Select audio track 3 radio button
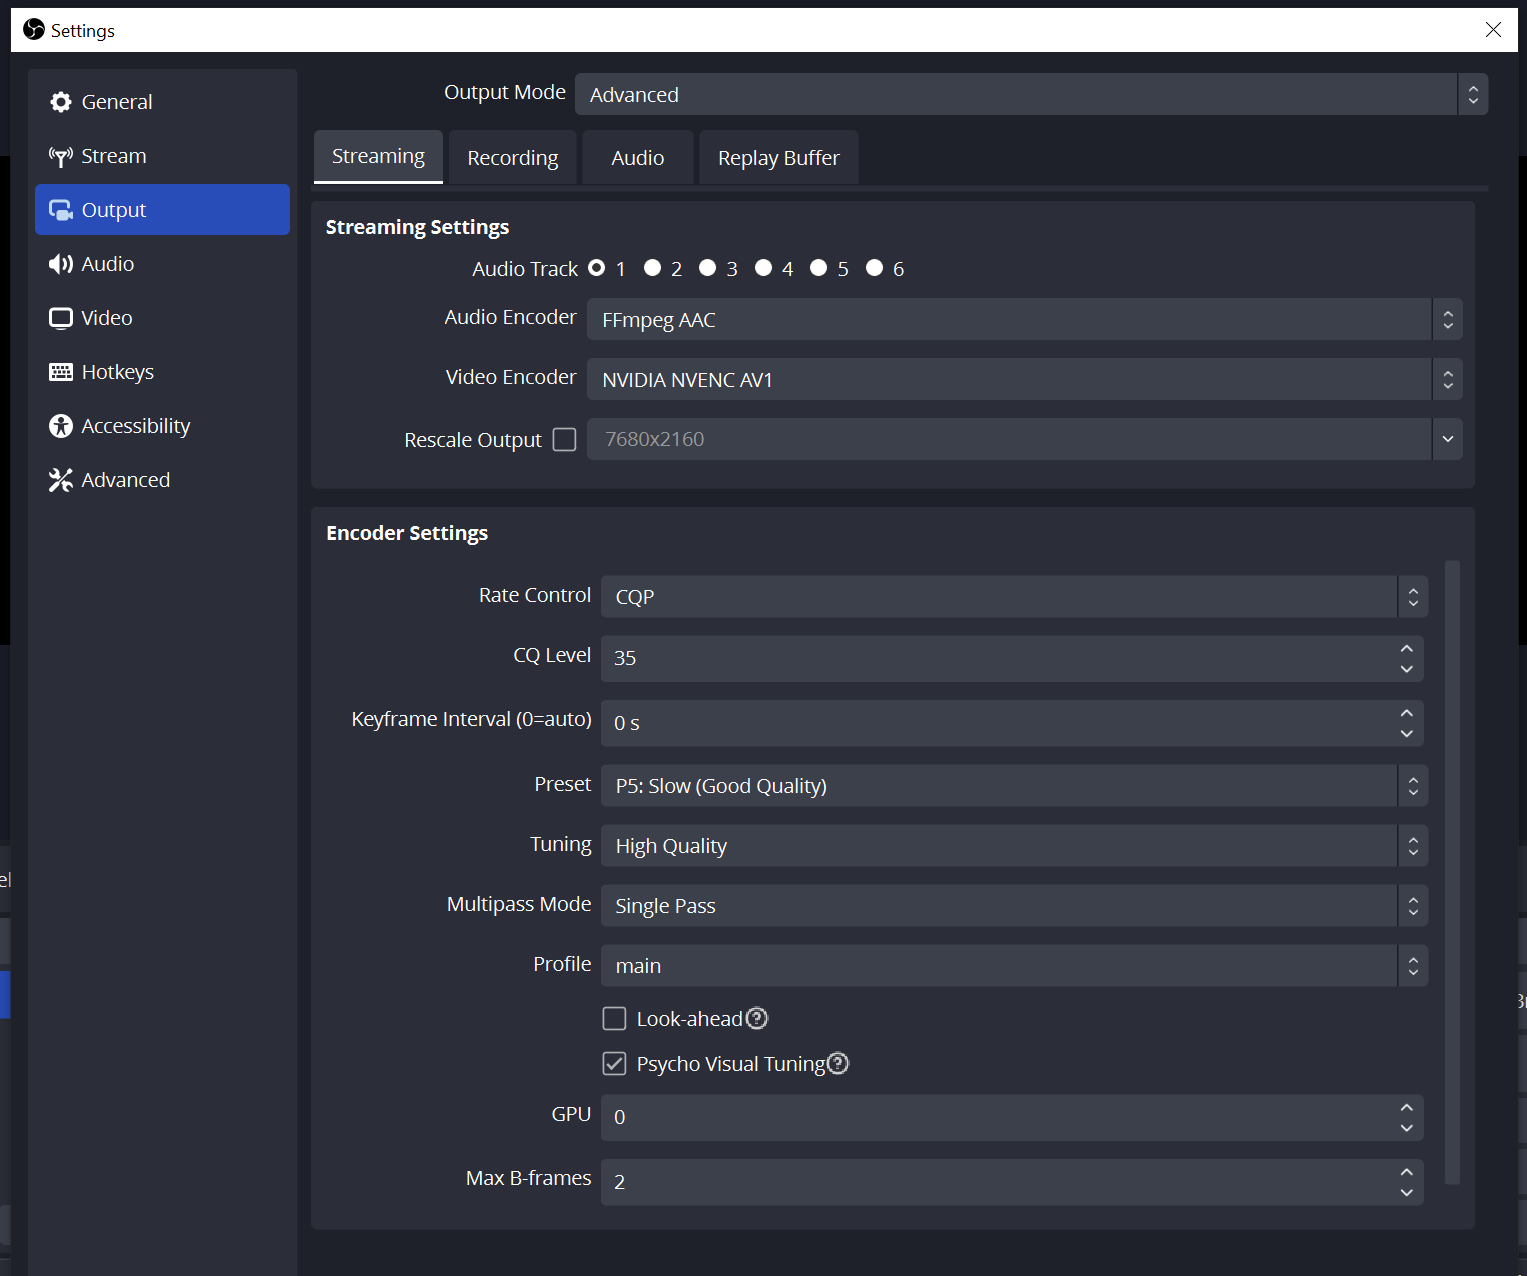 point(708,268)
